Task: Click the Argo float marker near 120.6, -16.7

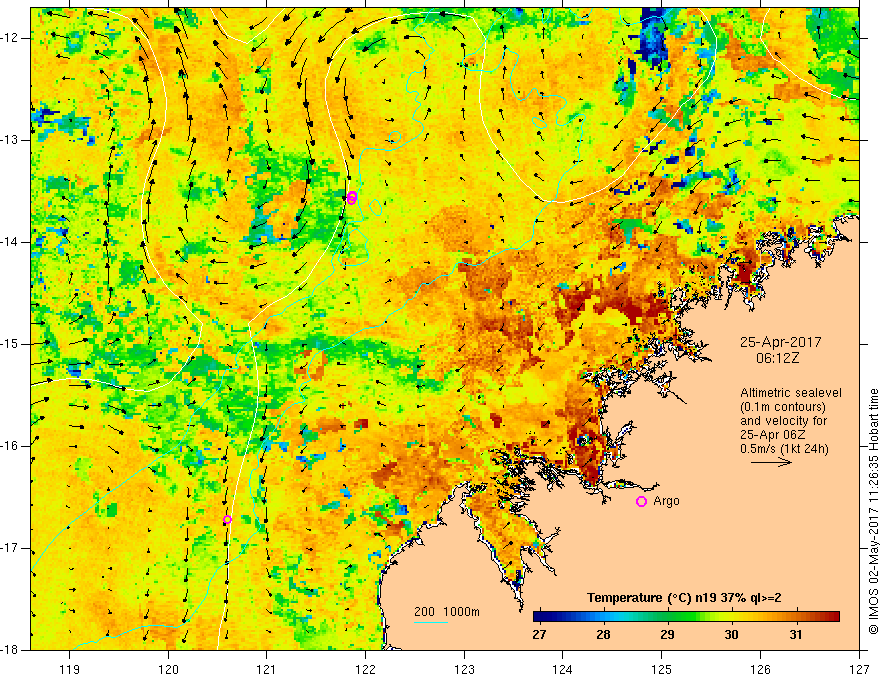Action: pos(227,520)
